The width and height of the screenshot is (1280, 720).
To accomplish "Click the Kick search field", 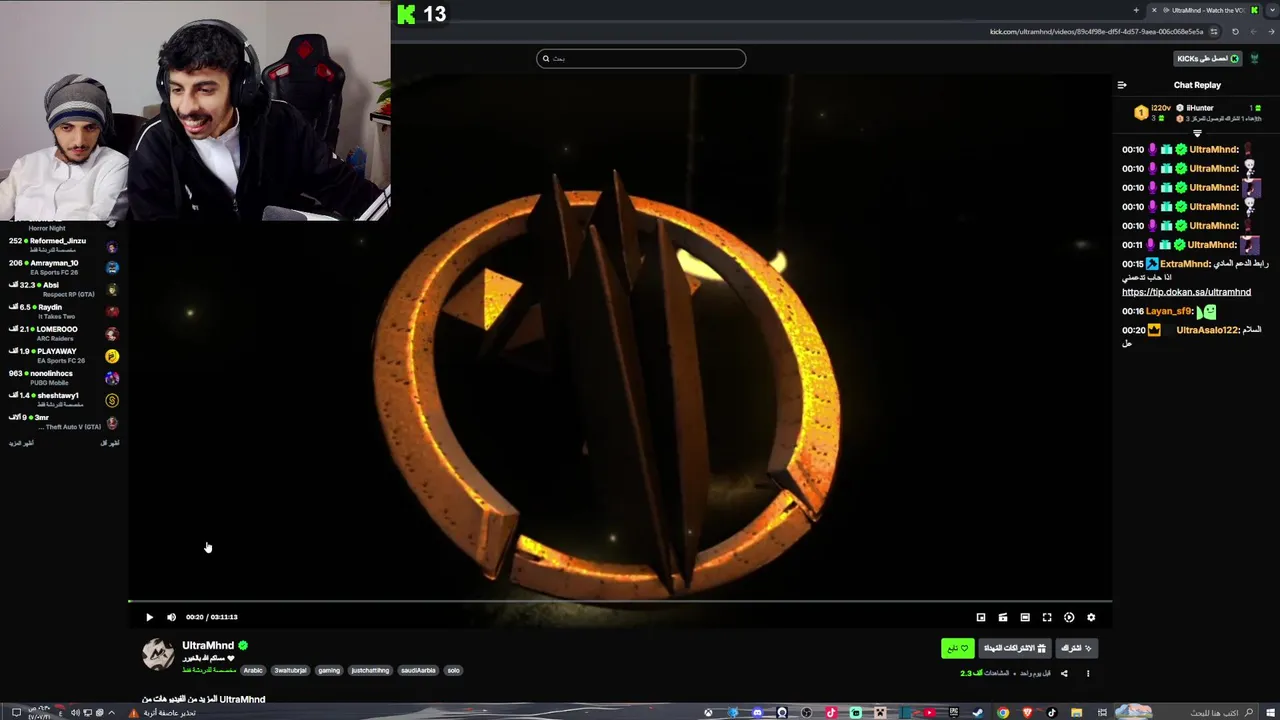I will coord(641,59).
